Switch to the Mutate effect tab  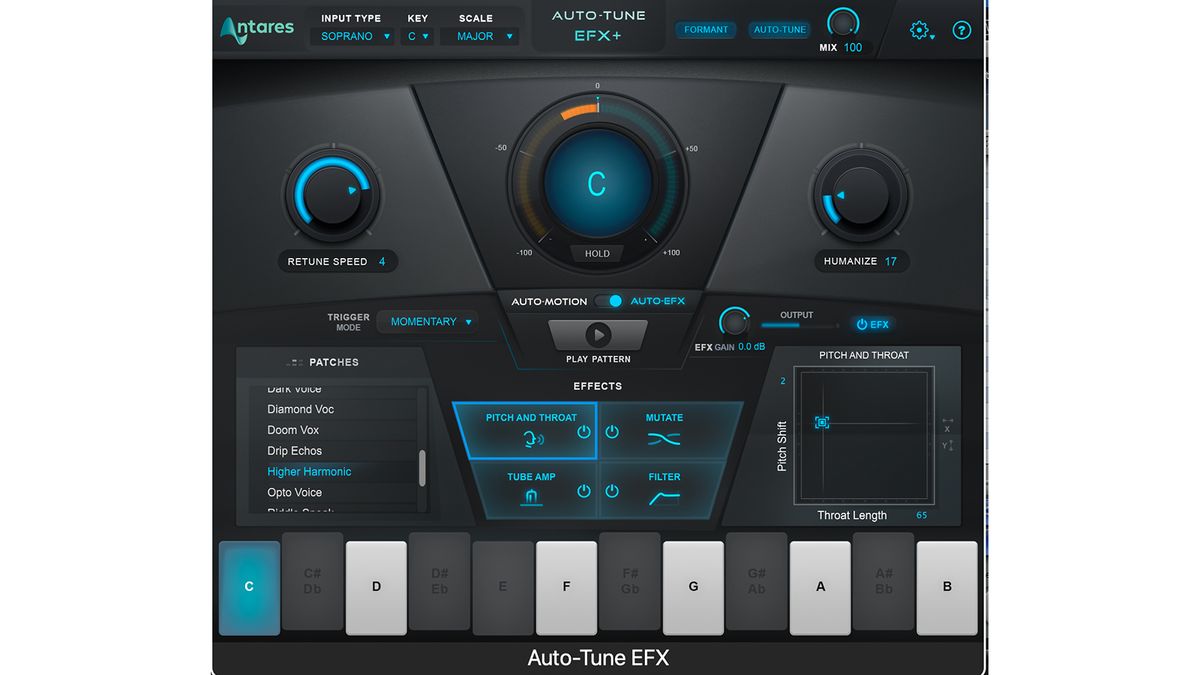click(663, 428)
